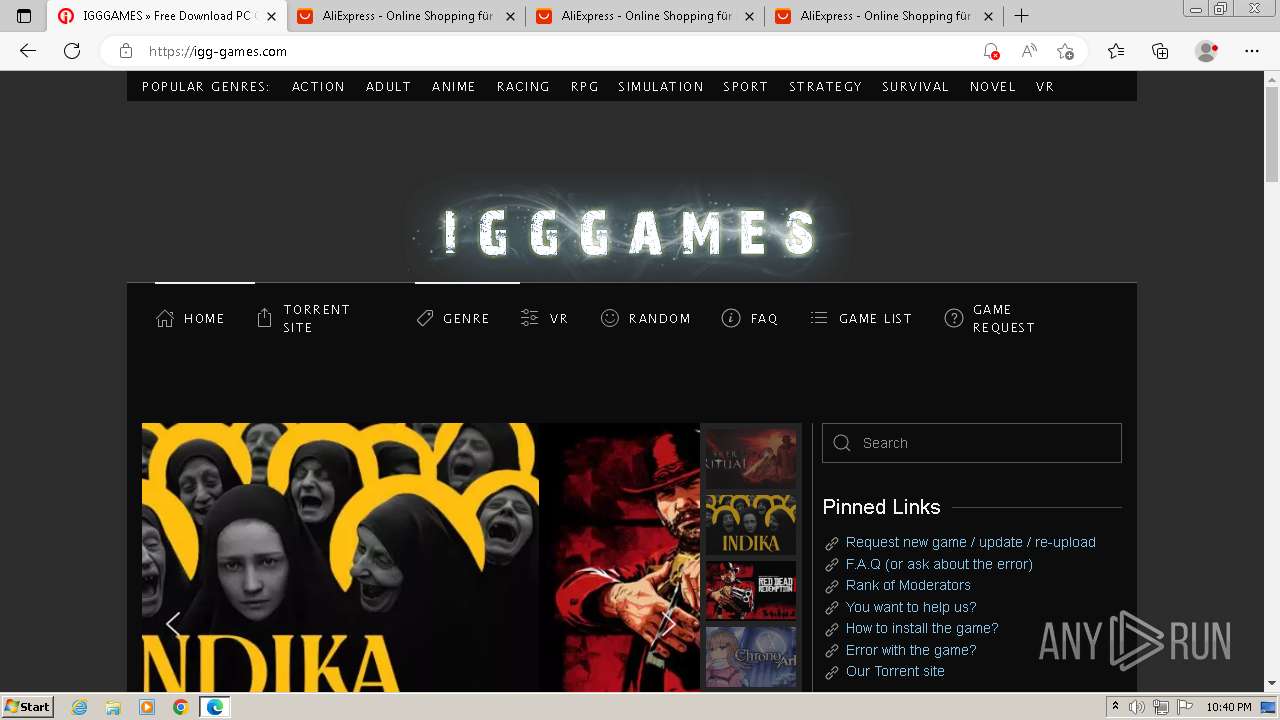The height and width of the screenshot is (720, 1280).
Task: Open You want to help us? link
Action: click(x=910, y=607)
